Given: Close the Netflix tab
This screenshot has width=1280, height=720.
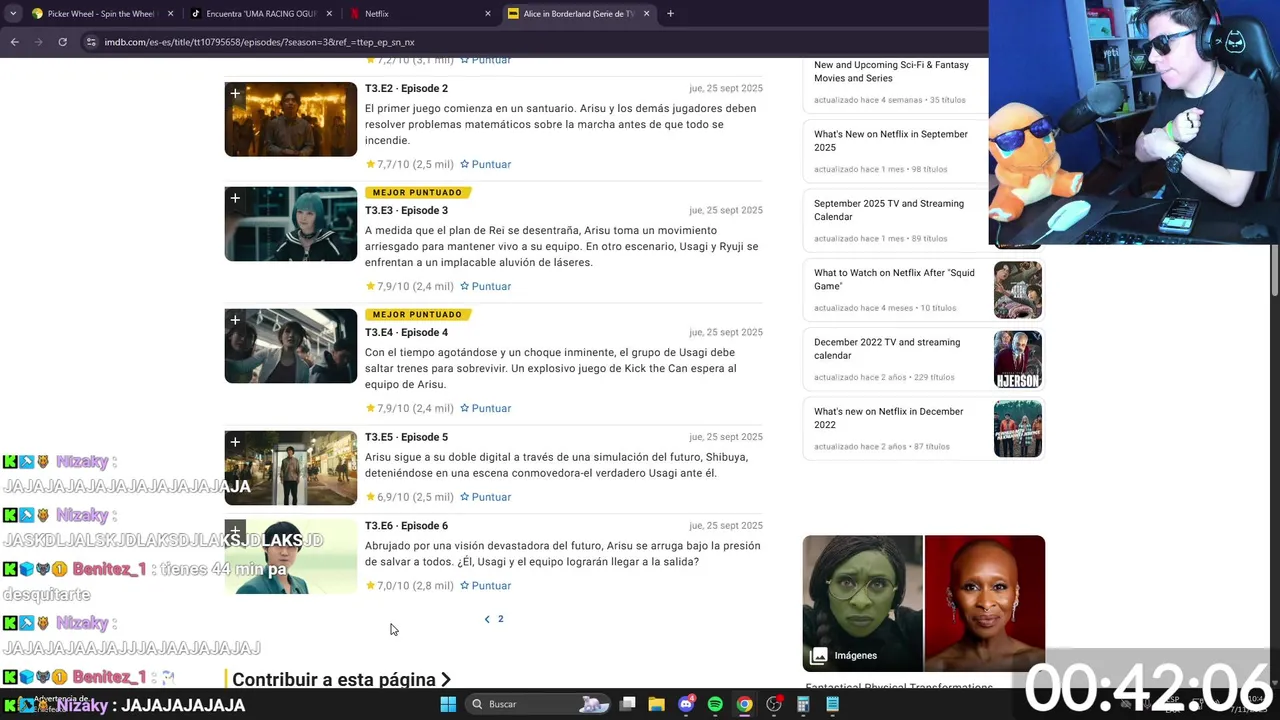Looking at the screenshot, I should click(x=488, y=14).
